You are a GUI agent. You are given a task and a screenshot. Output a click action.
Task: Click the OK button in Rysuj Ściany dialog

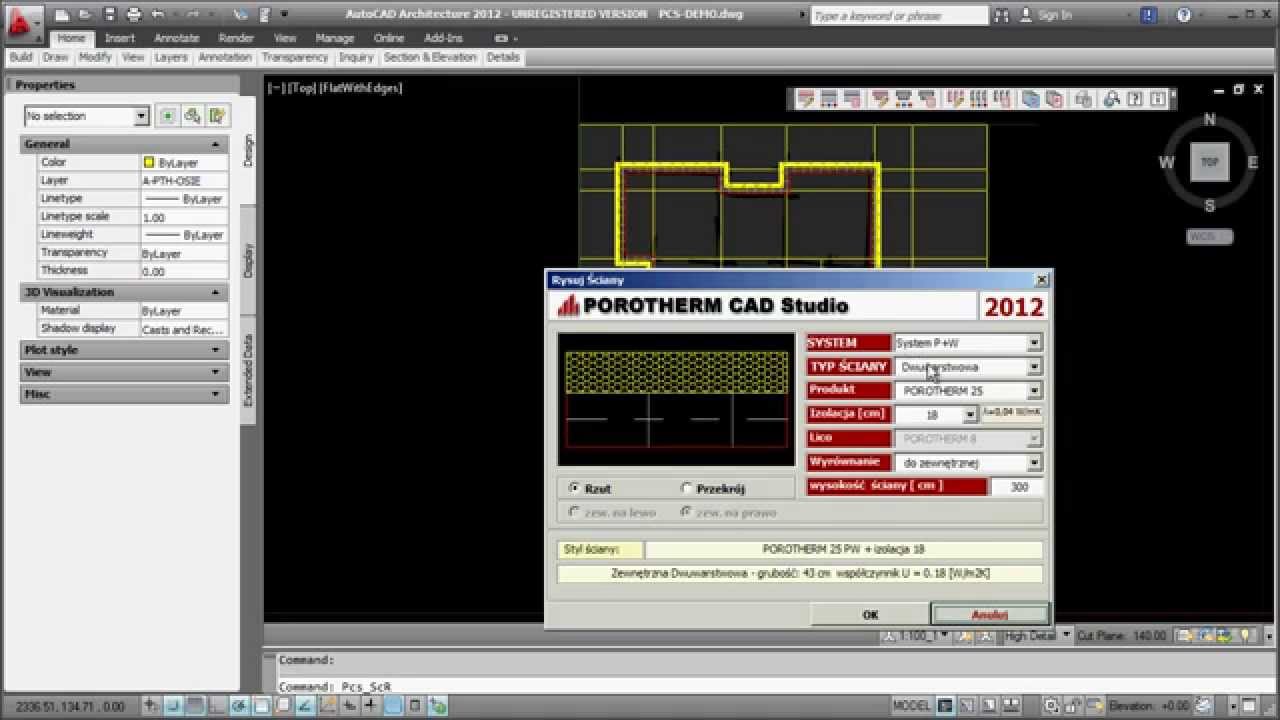pos(870,614)
